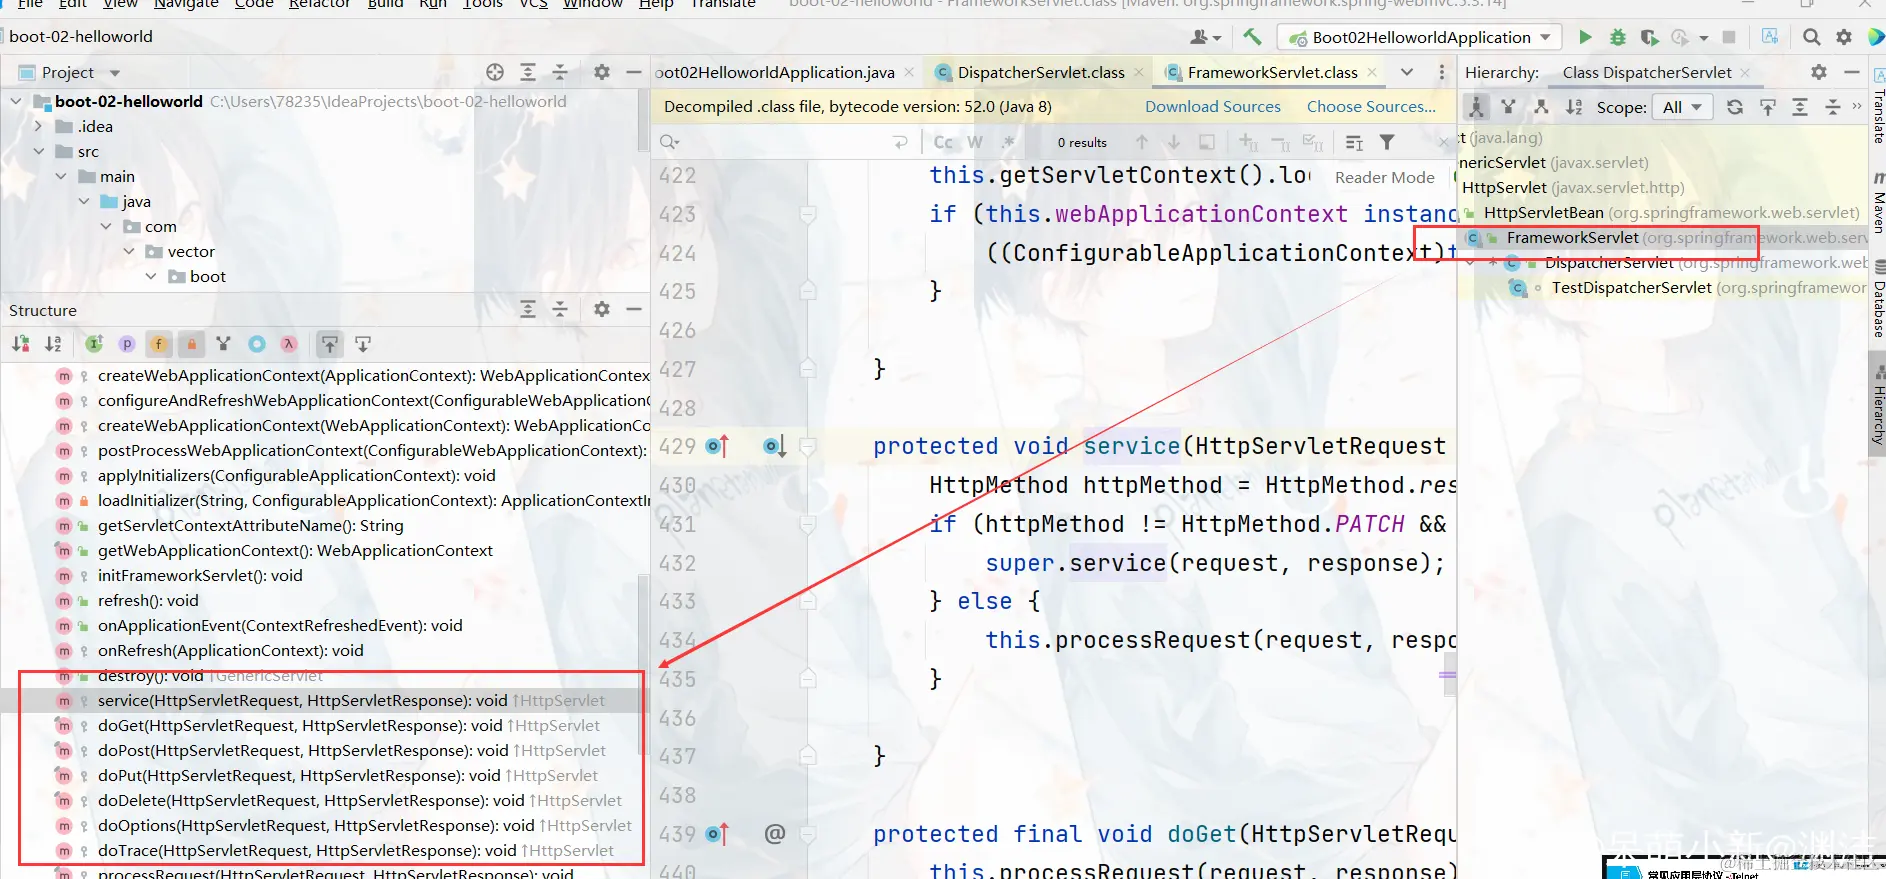This screenshot has width=1886, height=879.
Task: Open the Database side tool window
Action: [x=1878, y=300]
